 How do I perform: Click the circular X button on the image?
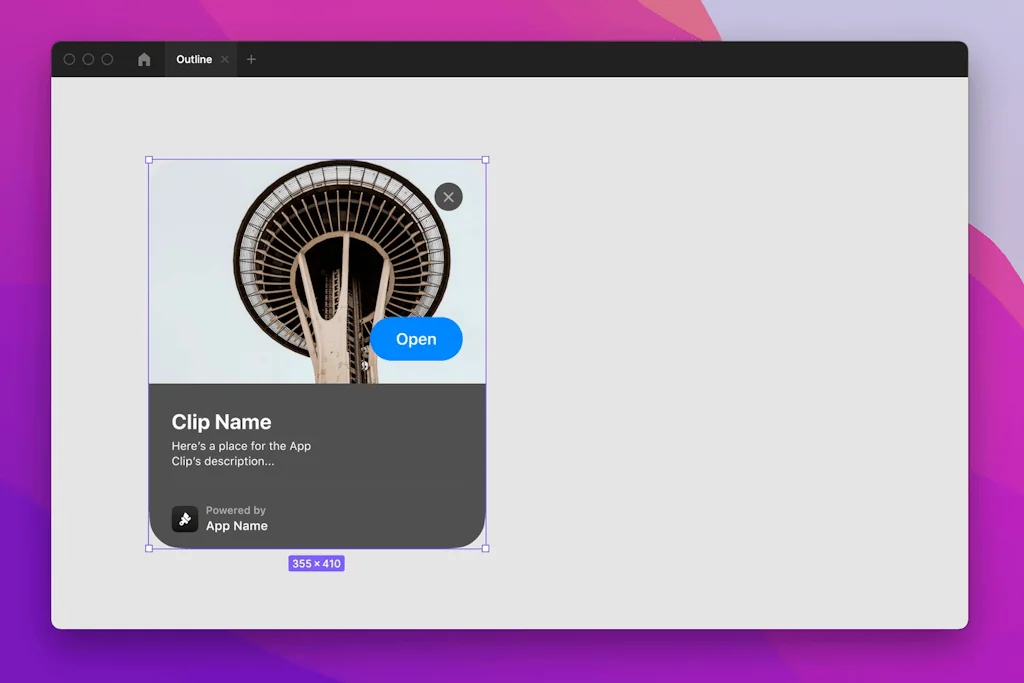pyautogui.click(x=448, y=196)
